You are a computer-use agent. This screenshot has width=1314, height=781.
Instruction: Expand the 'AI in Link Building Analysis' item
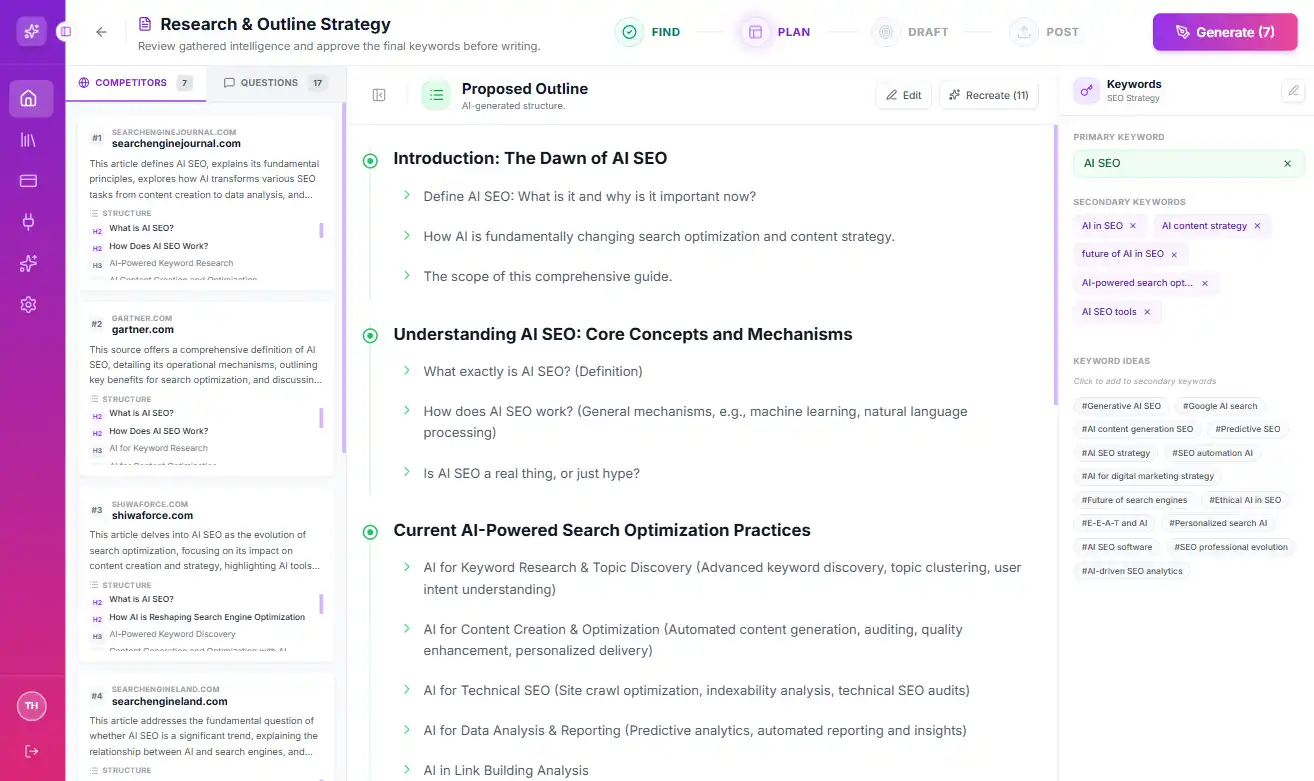[406, 770]
